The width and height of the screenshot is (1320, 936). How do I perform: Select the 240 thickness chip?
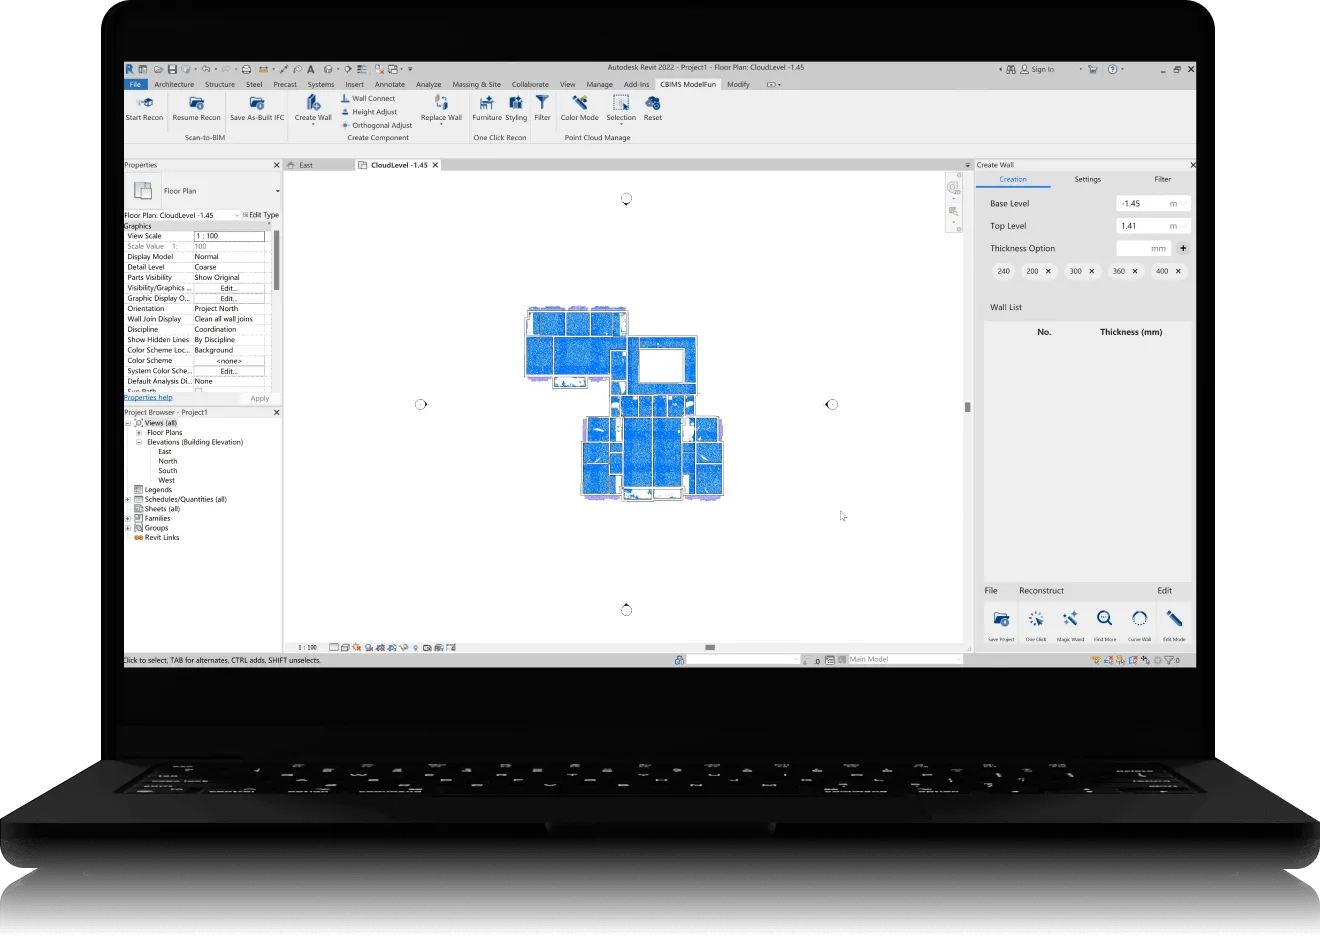tap(1003, 271)
